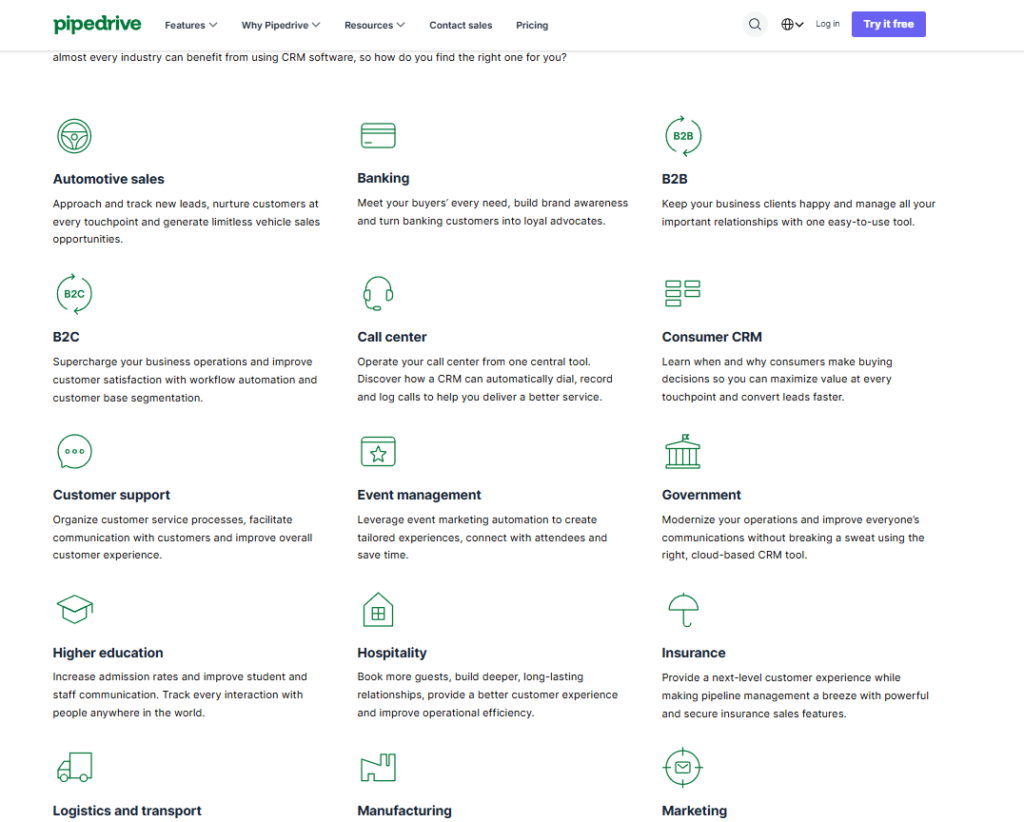Click the speech bubble Customer support icon
The width and height of the screenshot is (1024, 822).
[x=74, y=451]
